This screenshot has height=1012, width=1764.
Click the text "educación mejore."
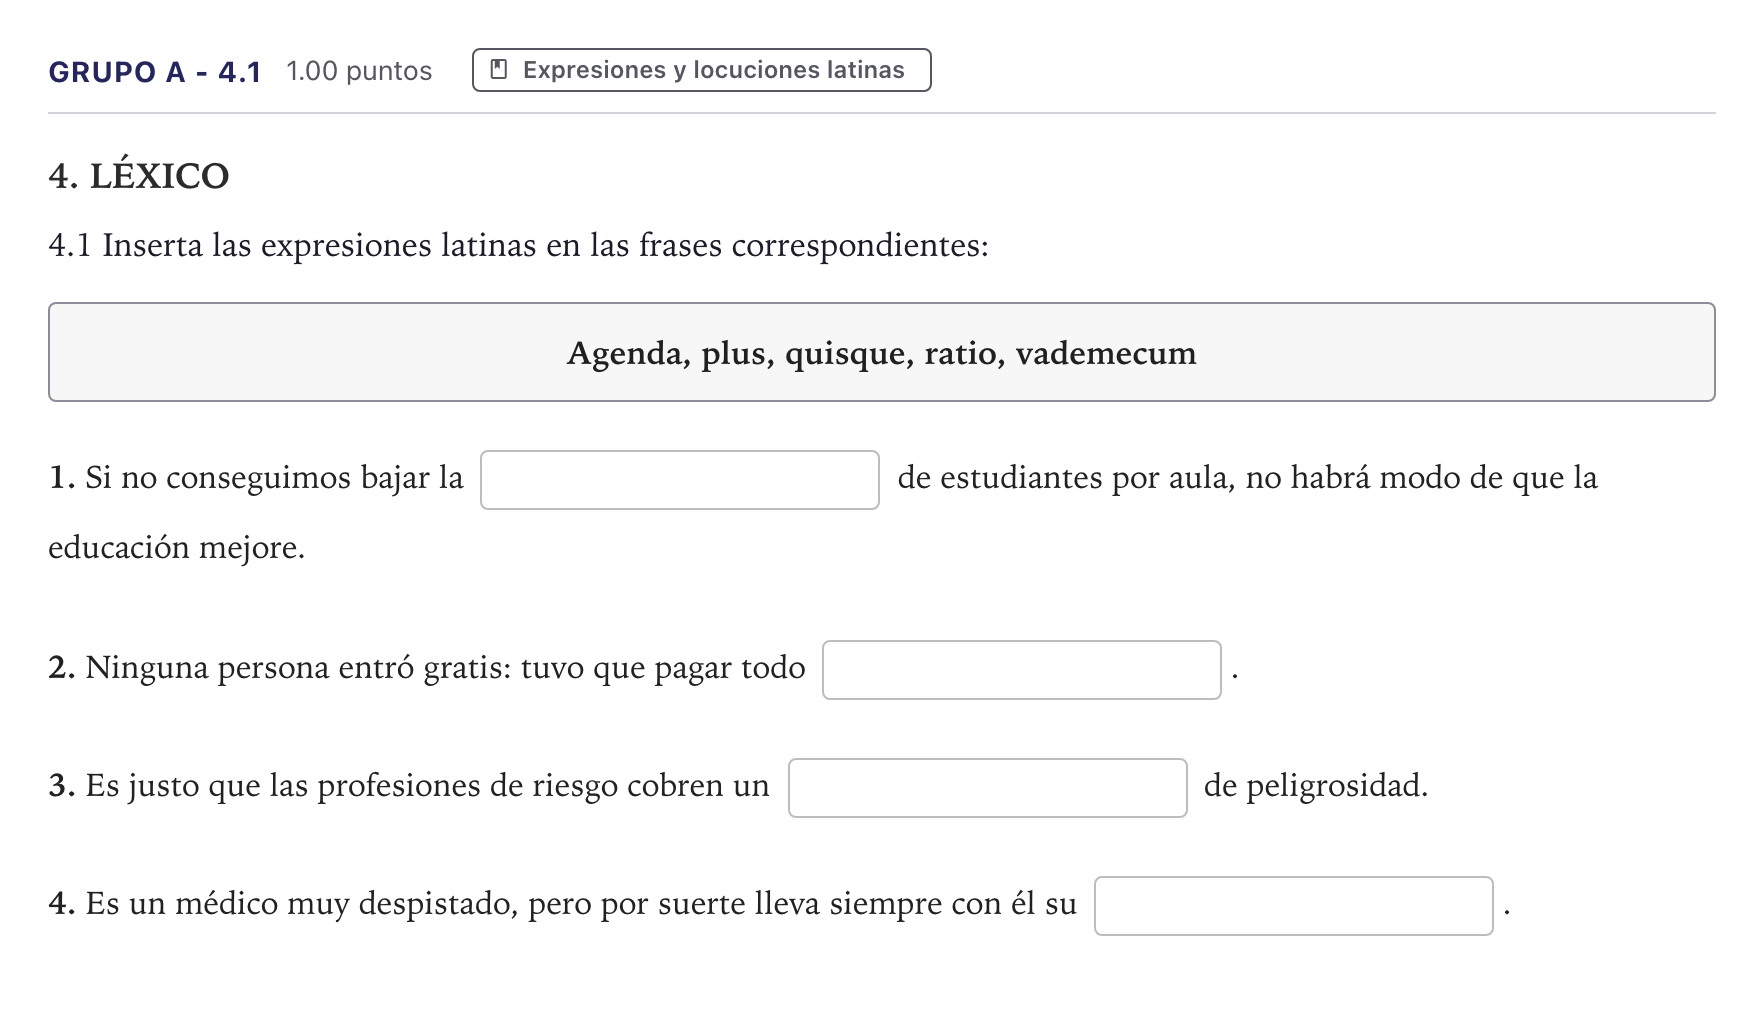(177, 548)
